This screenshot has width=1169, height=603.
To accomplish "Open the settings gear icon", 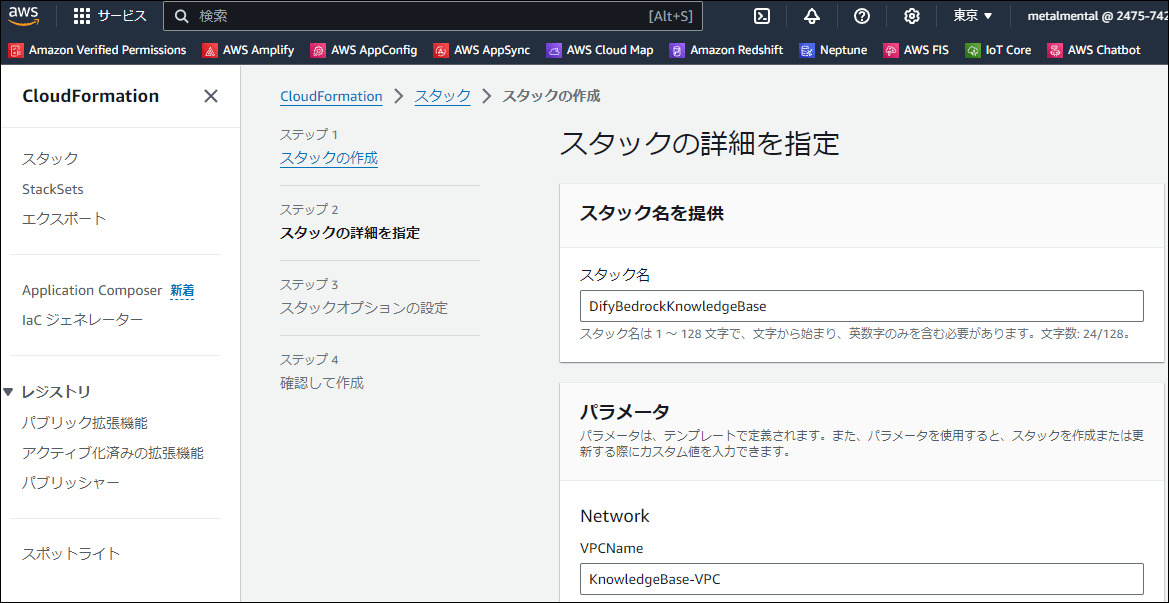I will coord(911,16).
